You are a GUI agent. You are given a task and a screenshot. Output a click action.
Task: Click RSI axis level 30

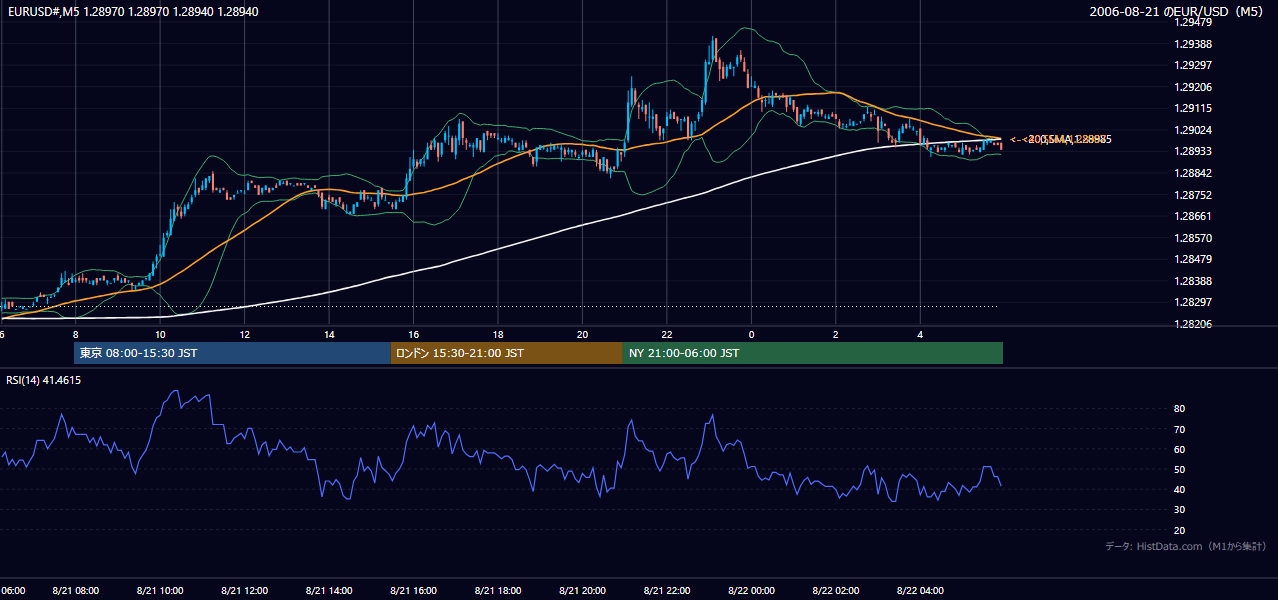pyautogui.click(x=1180, y=510)
